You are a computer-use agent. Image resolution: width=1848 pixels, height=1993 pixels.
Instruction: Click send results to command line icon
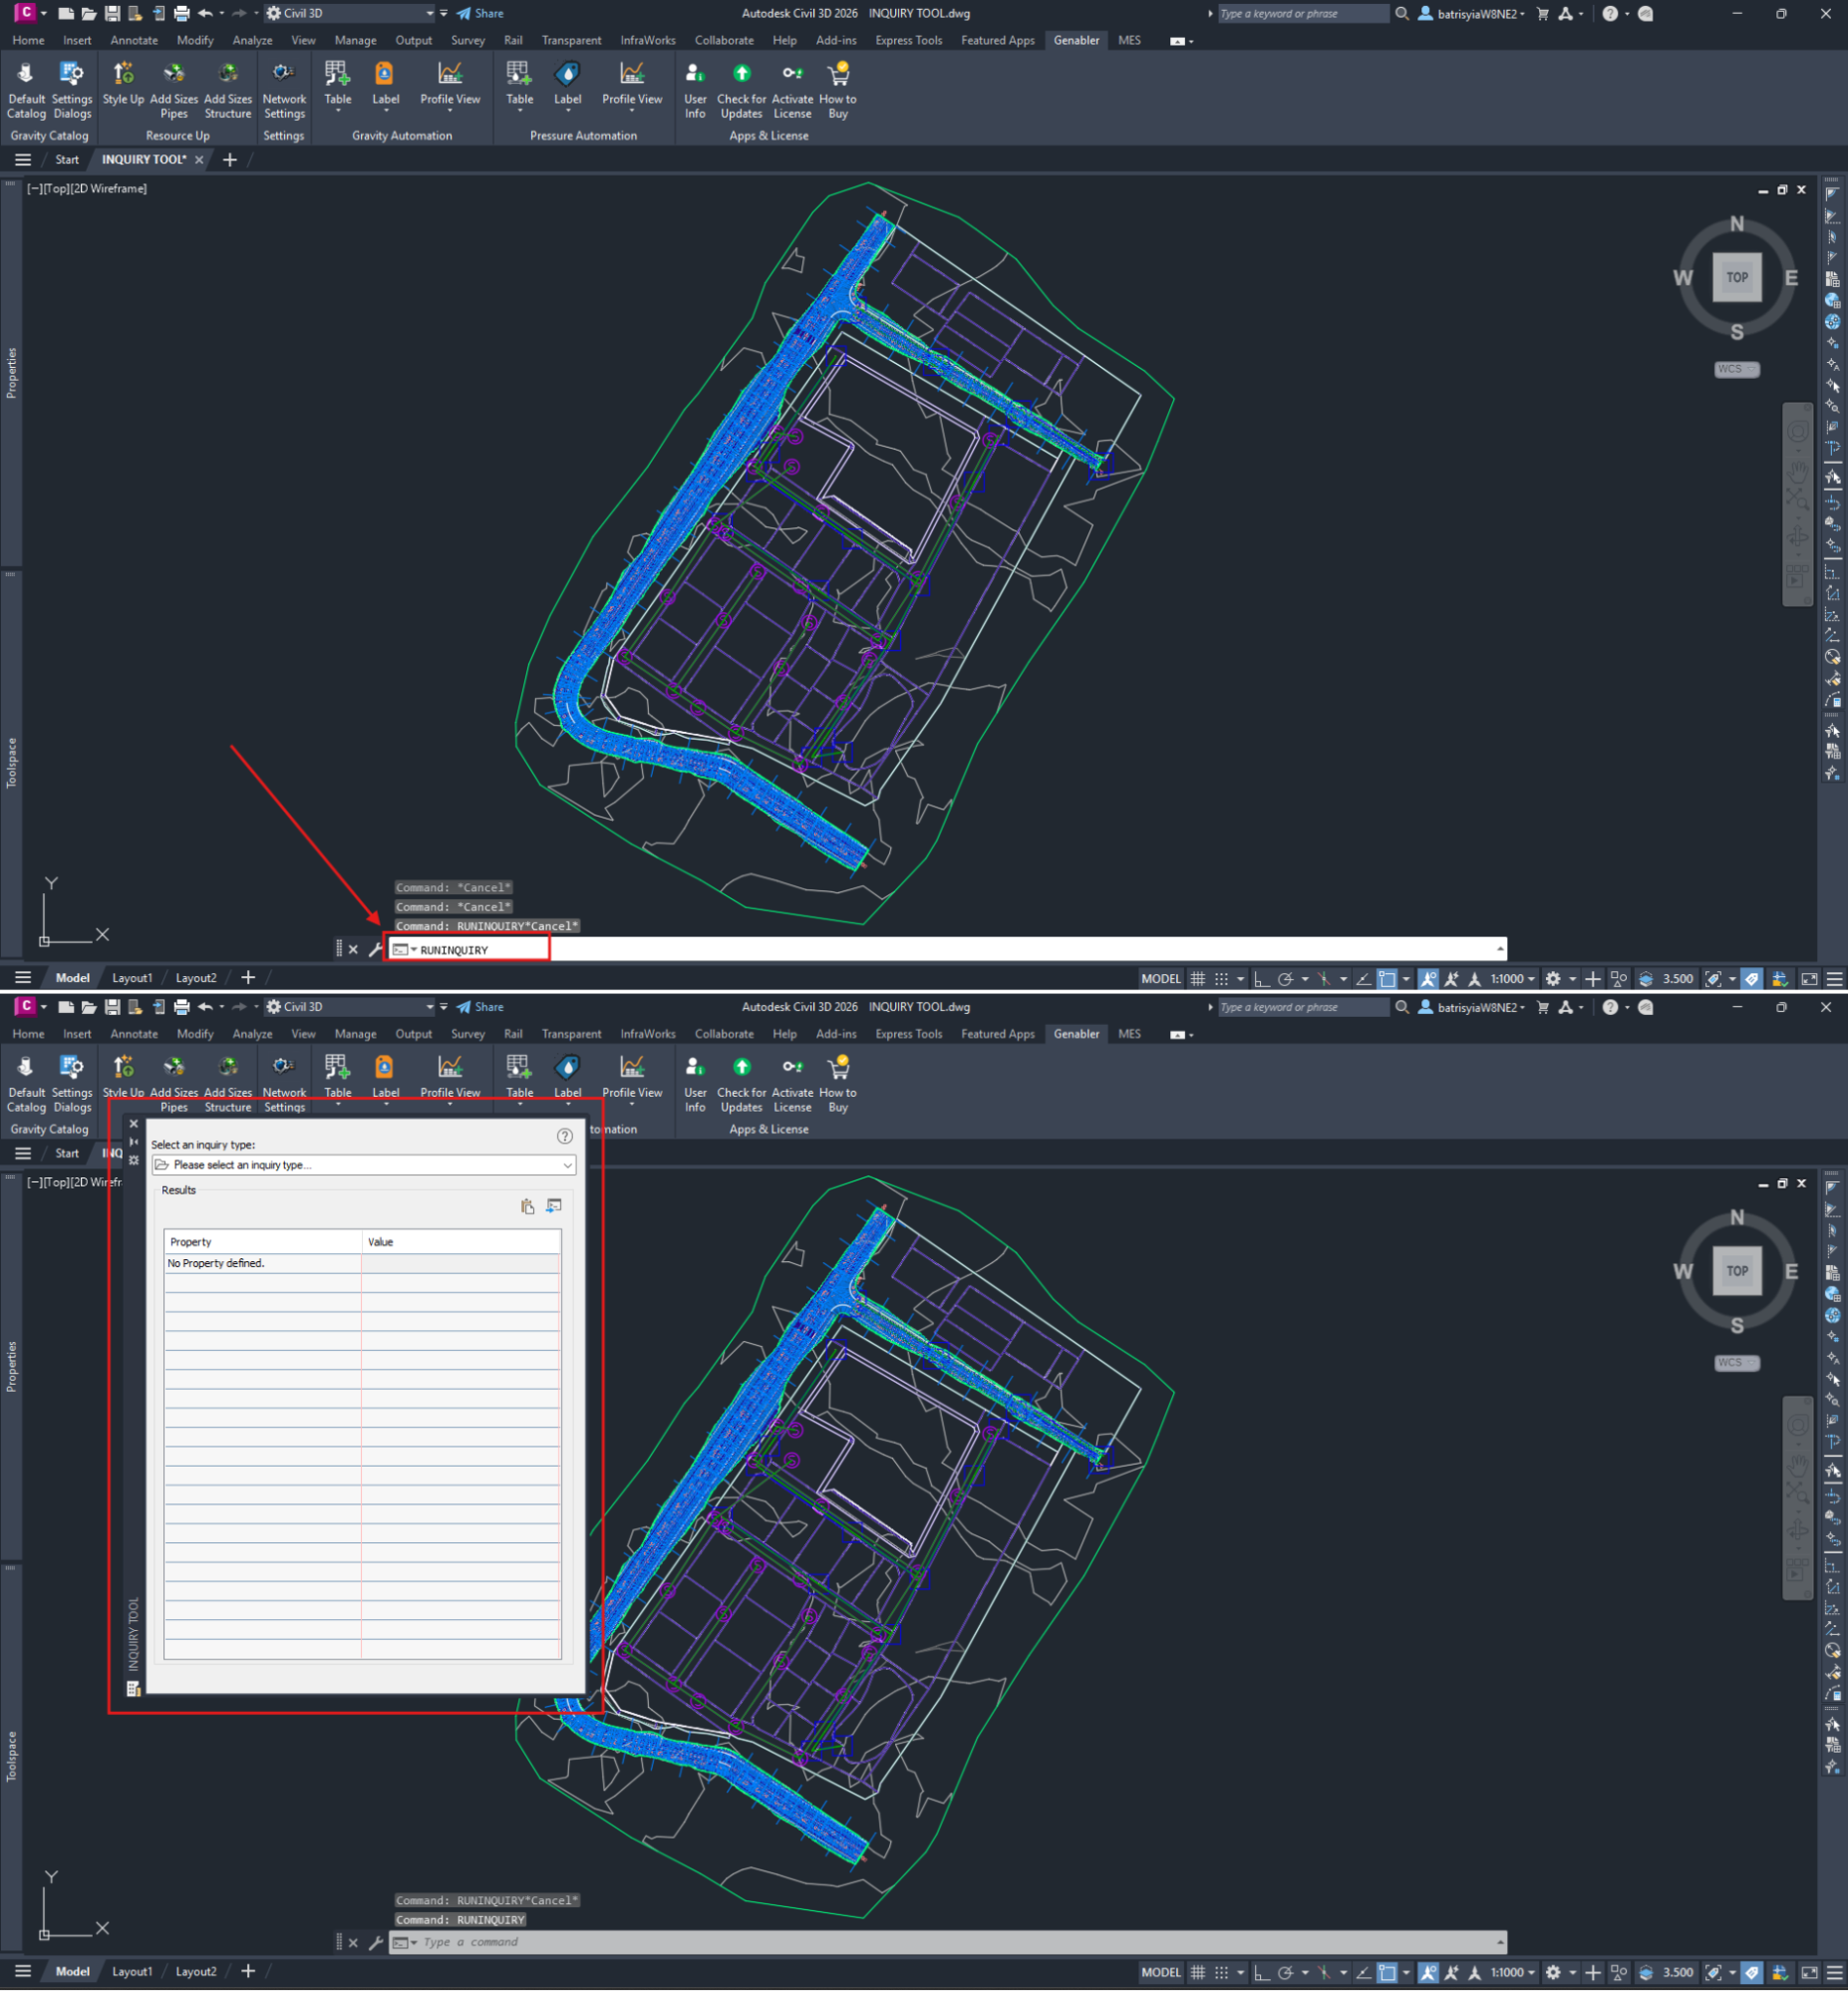coord(554,1207)
